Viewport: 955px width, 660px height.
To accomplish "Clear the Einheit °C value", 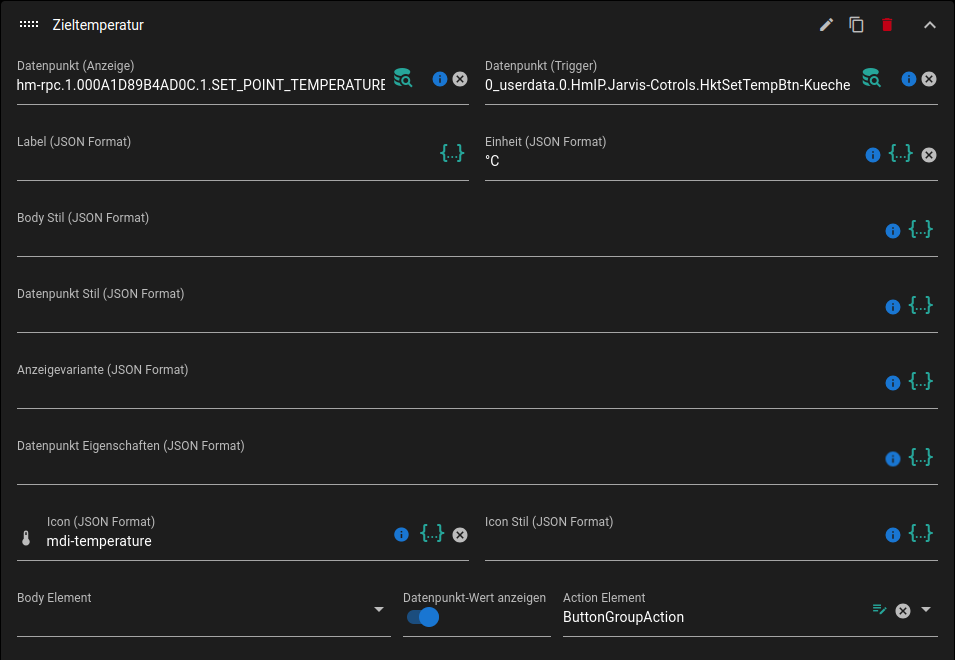I will [x=929, y=155].
